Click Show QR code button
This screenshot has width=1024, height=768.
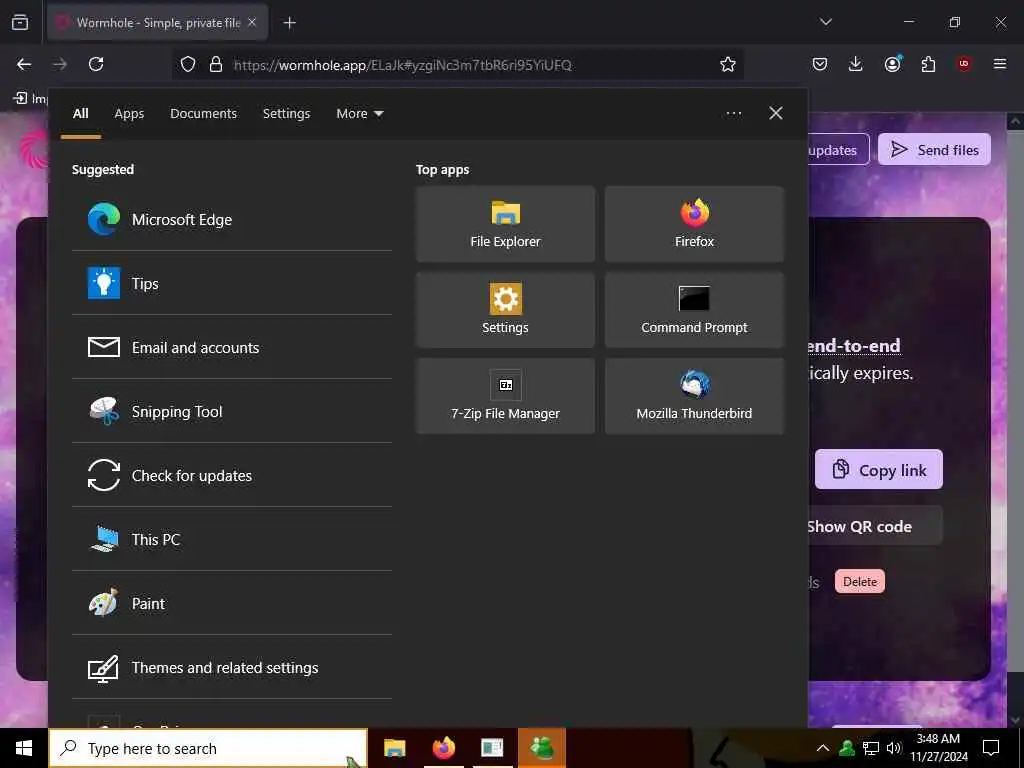pyautogui.click(x=875, y=526)
